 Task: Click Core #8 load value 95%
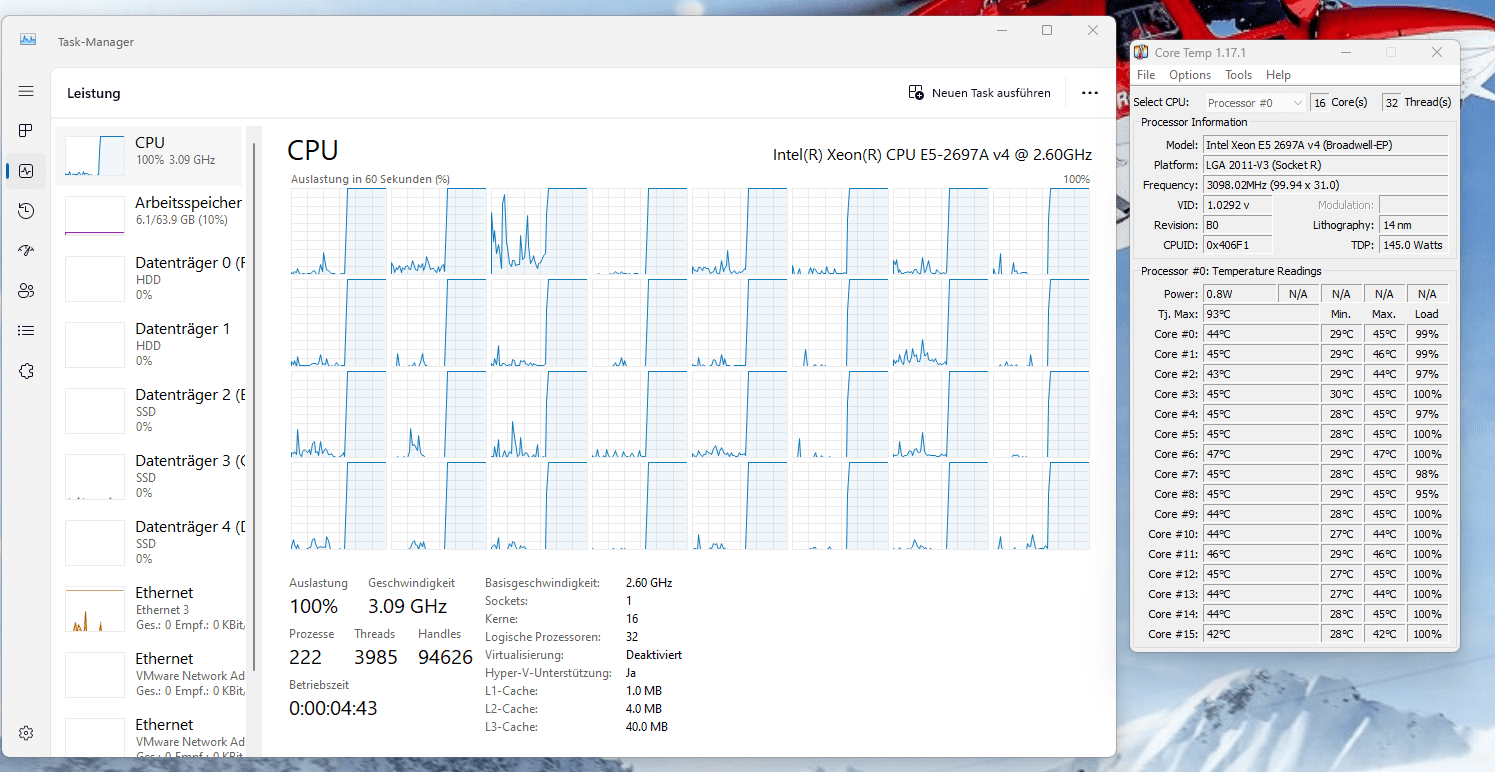click(x=1427, y=494)
